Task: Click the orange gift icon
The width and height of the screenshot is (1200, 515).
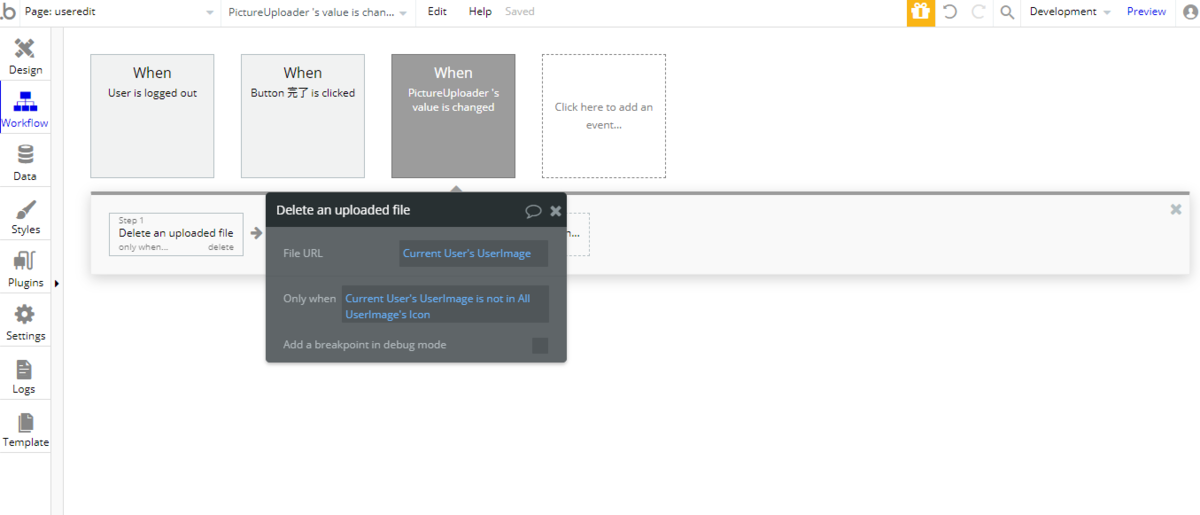Action: coord(921,12)
